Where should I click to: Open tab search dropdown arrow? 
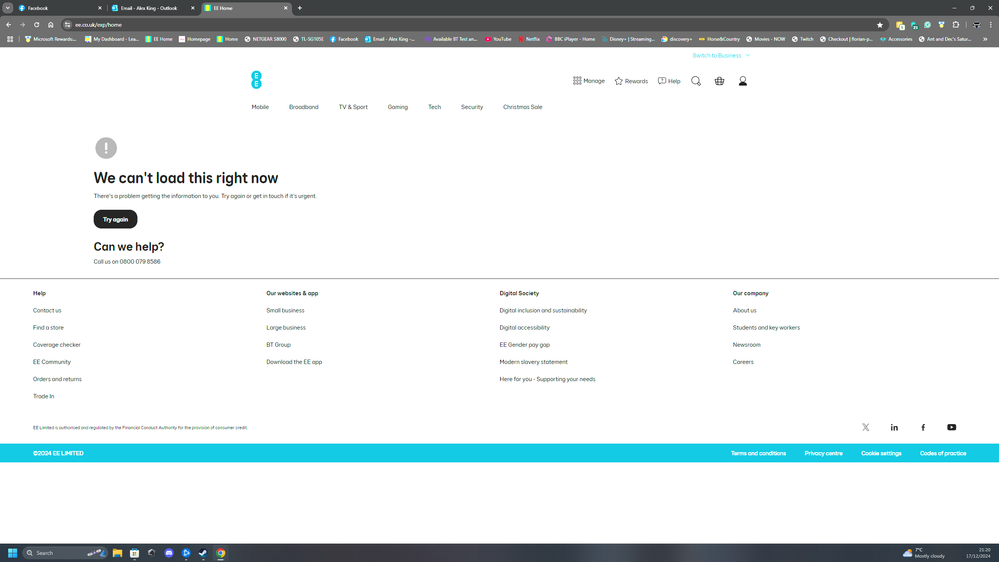[8, 8]
